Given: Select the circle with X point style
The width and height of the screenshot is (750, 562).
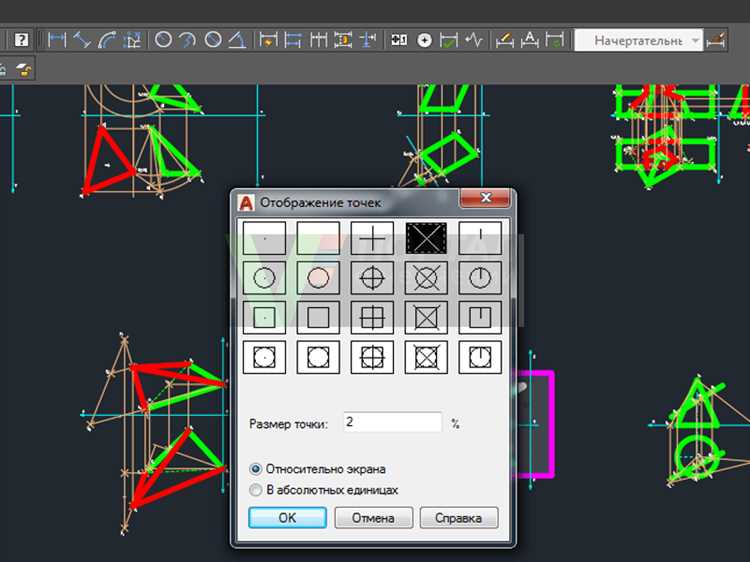Looking at the screenshot, I should click(x=426, y=277).
